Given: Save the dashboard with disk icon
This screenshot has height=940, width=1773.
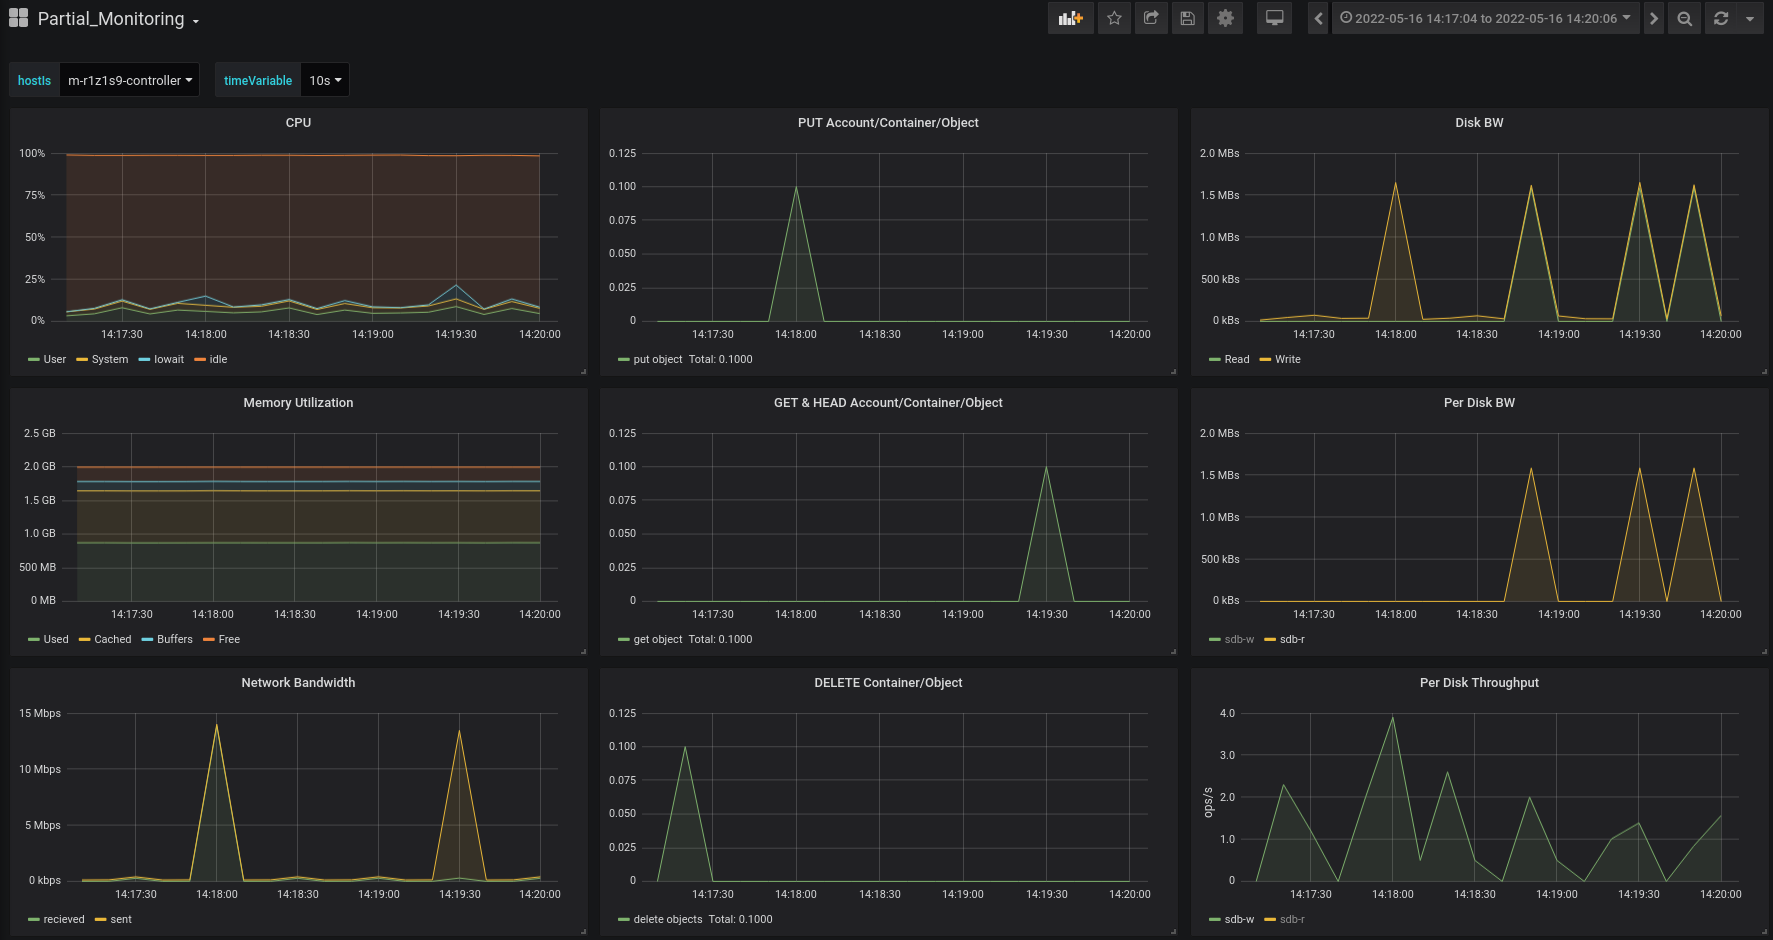Looking at the screenshot, I should click(1188, 18).
